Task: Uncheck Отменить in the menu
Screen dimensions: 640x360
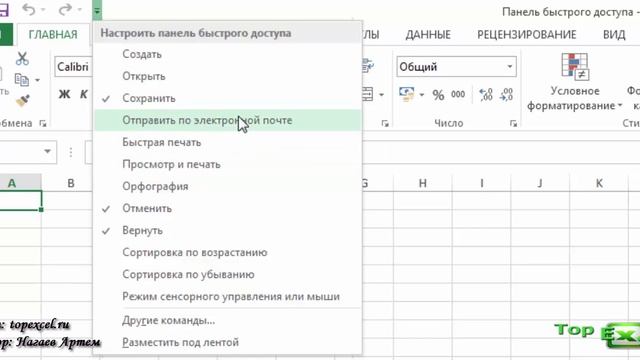Action: 228,209
